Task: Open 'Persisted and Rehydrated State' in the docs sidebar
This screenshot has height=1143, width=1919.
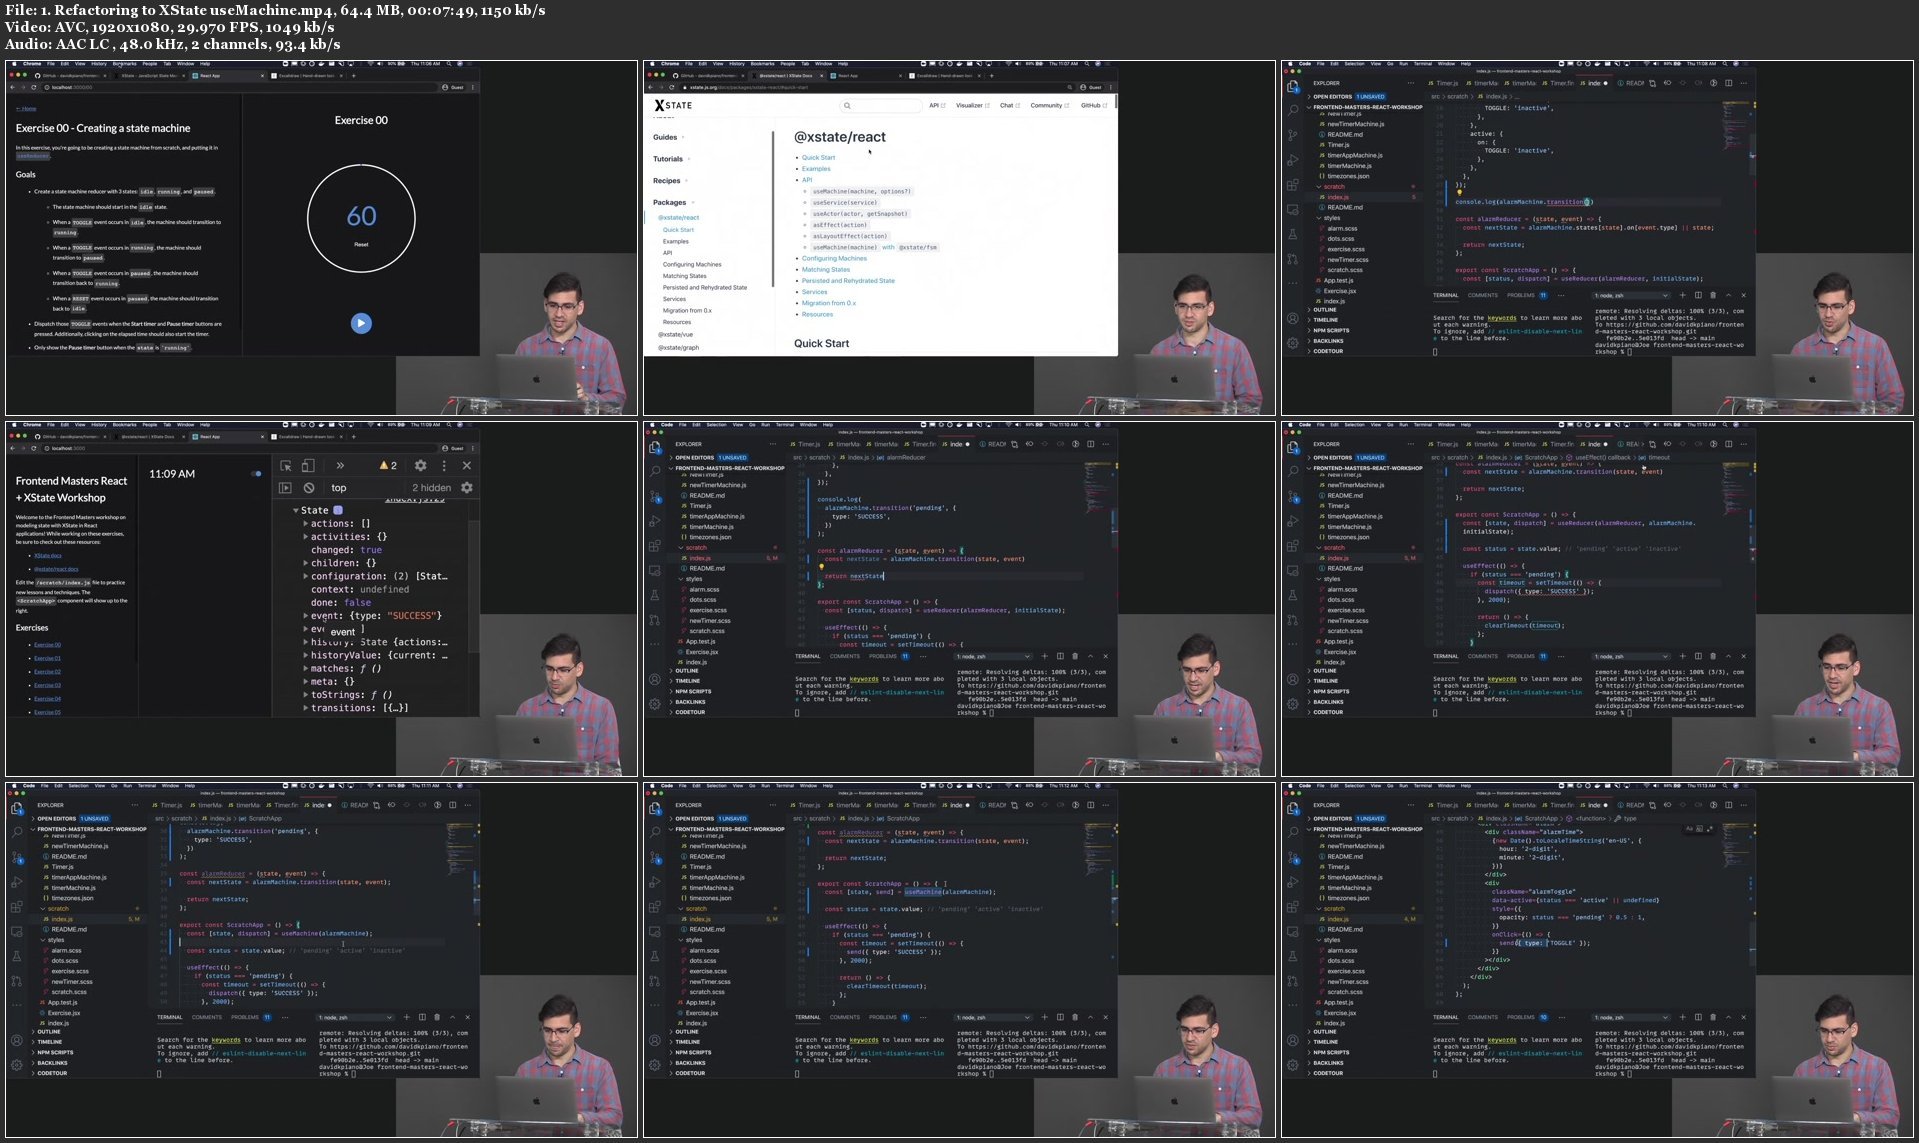Action: [x=704, y=287]
